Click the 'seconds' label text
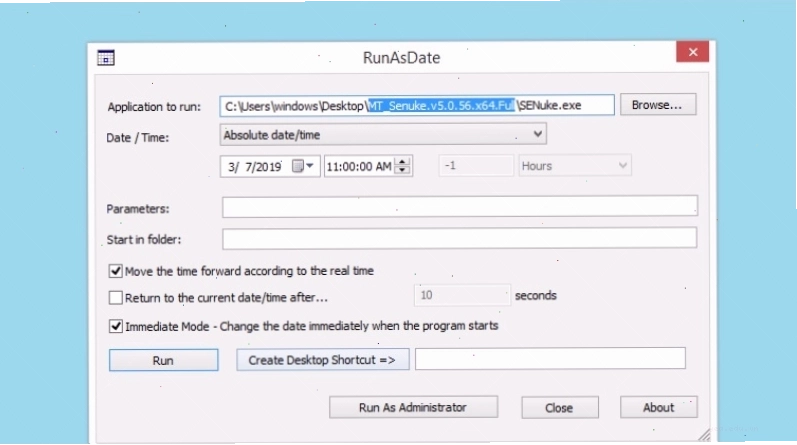The width and height of the screenshot is (797, 445). tap(536, 295)
